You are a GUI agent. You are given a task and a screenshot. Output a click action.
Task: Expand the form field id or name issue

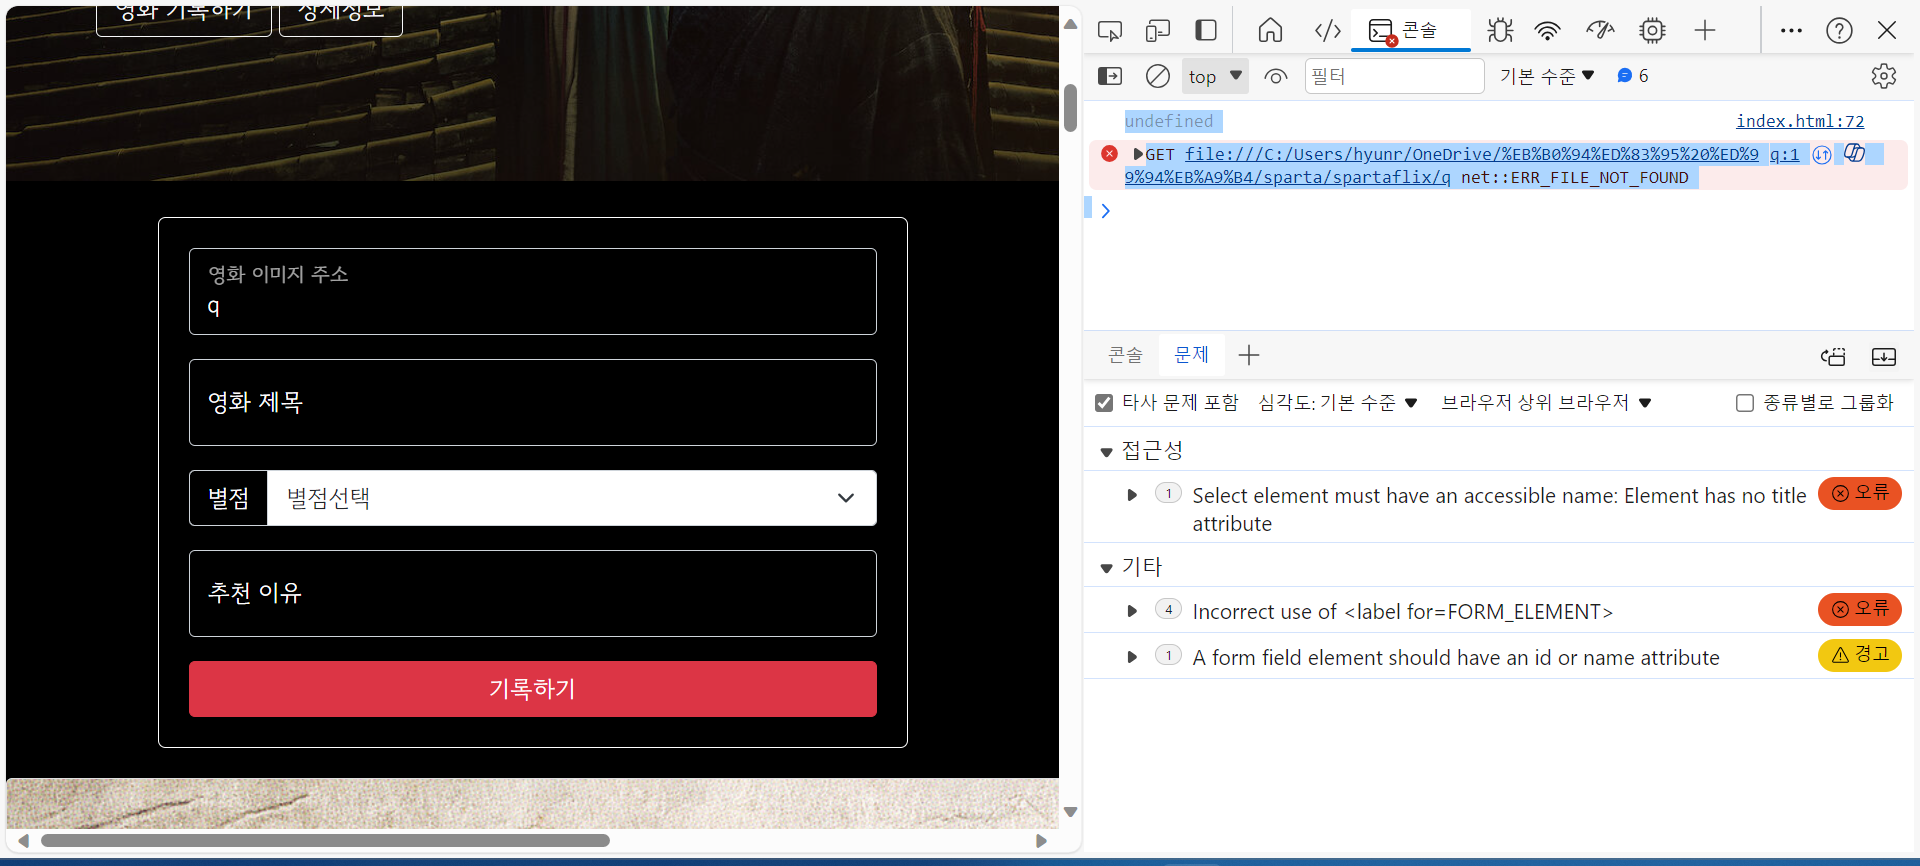(1132, 657)
